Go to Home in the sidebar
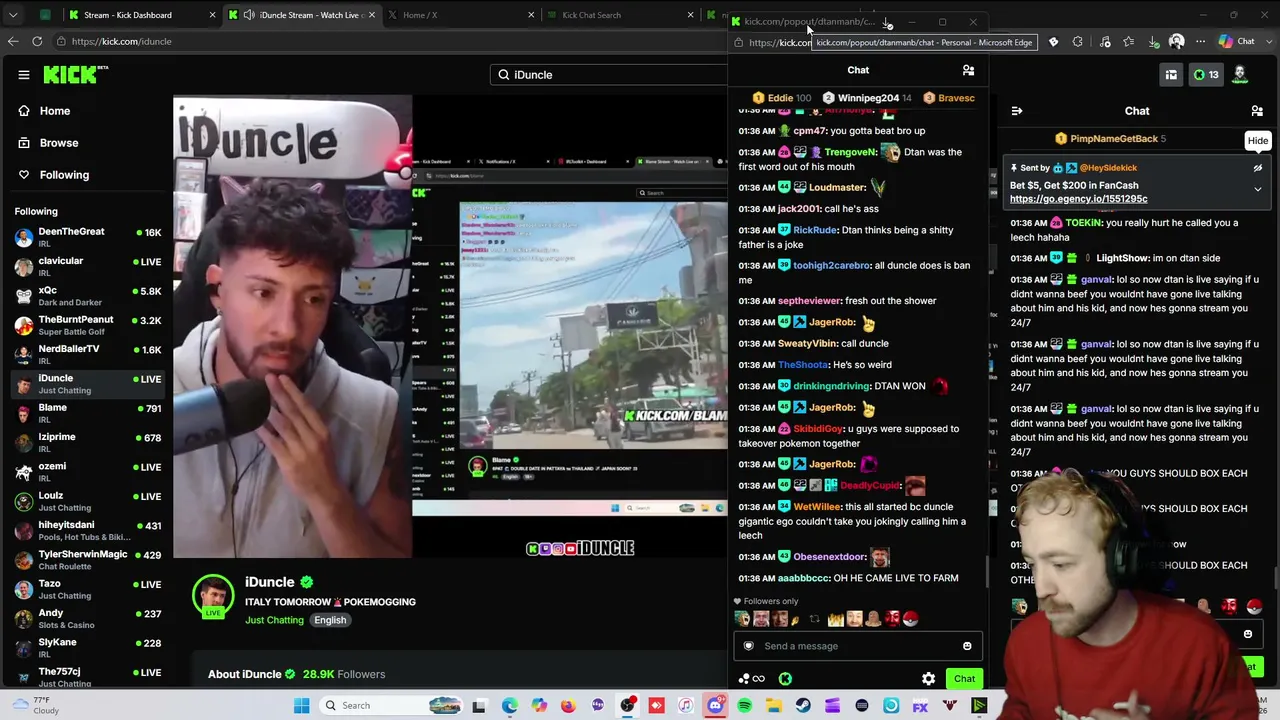Viewport: 1280px width, 720px height. click(x=55, y=111)
